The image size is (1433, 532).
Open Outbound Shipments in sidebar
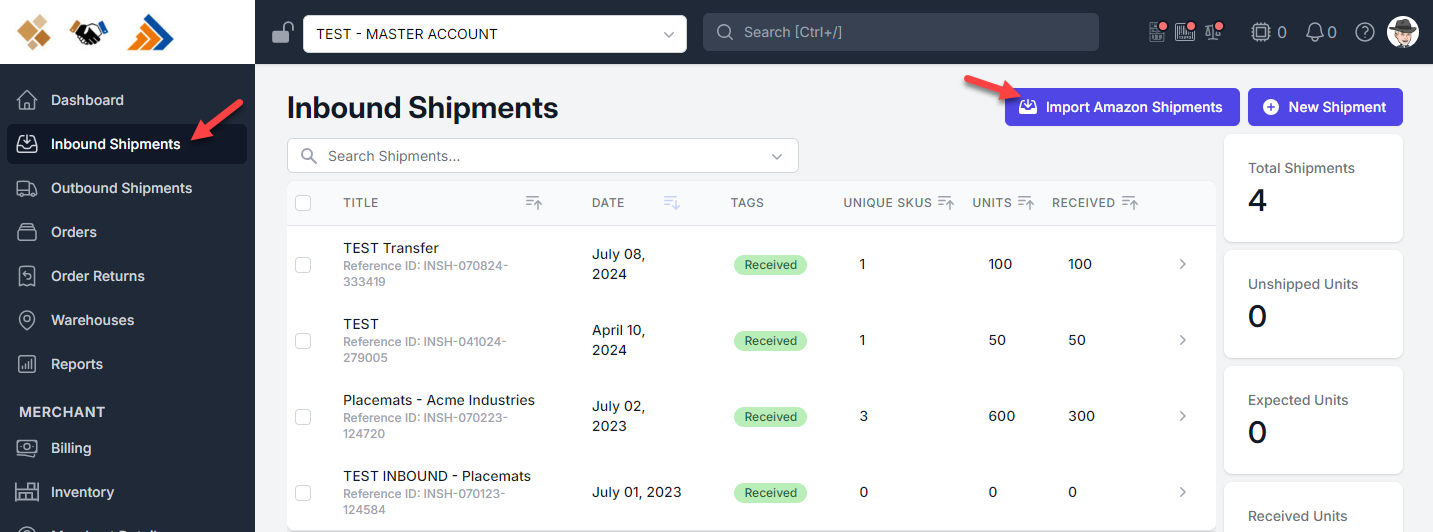click(127, 188)
